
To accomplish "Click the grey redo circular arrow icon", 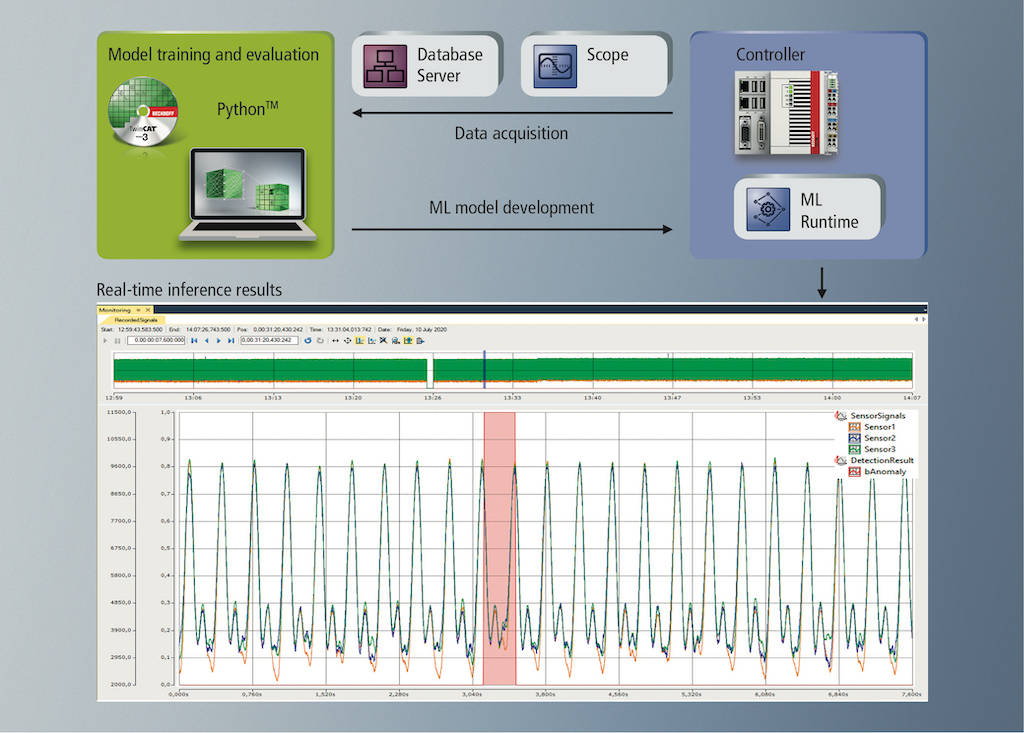I will point(320,340).
